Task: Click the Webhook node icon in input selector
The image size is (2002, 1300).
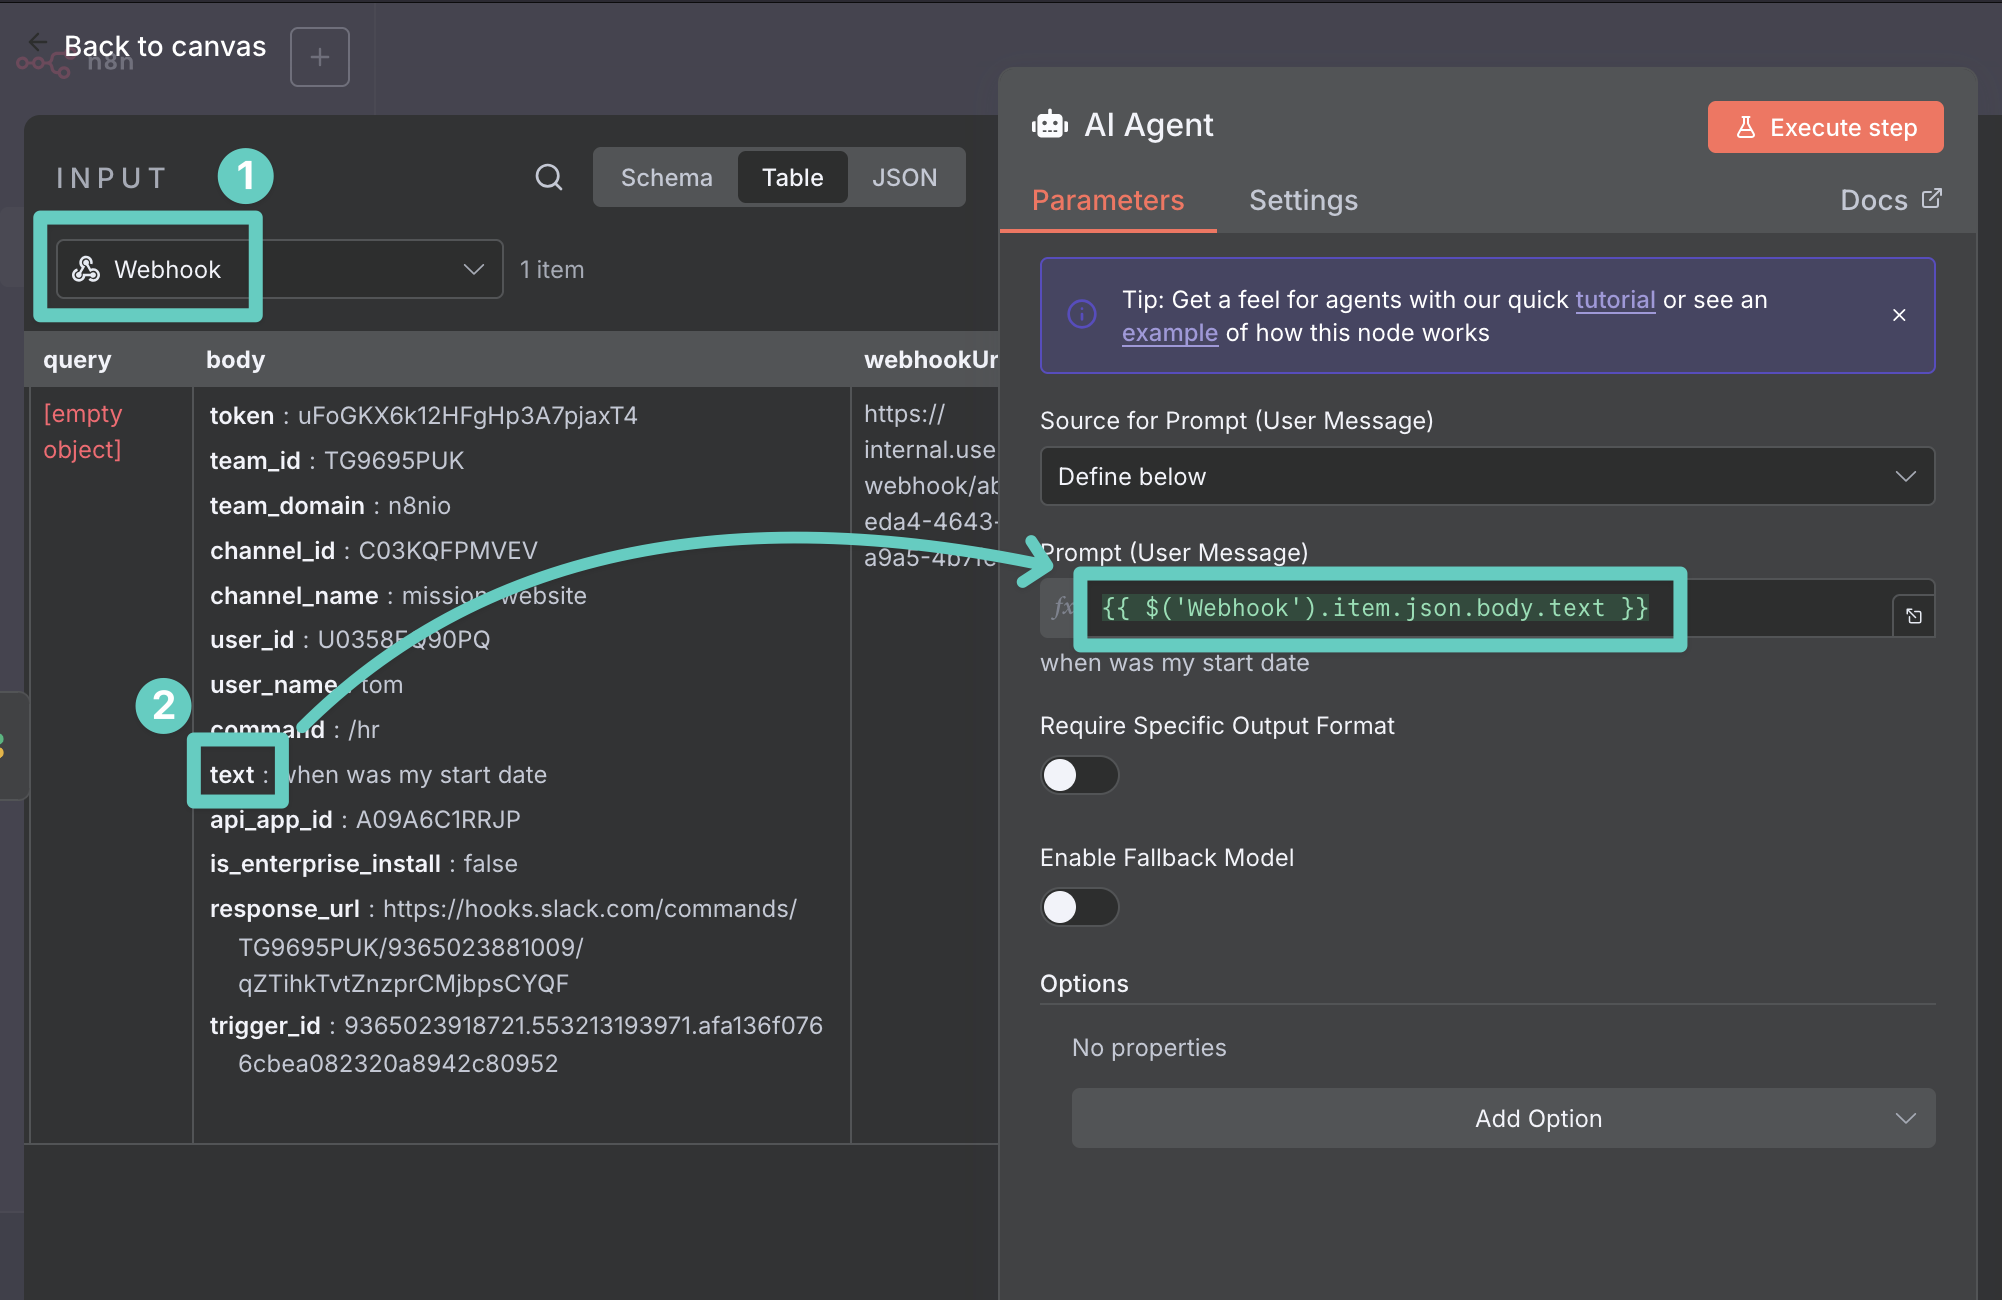Action: [87, 269]
